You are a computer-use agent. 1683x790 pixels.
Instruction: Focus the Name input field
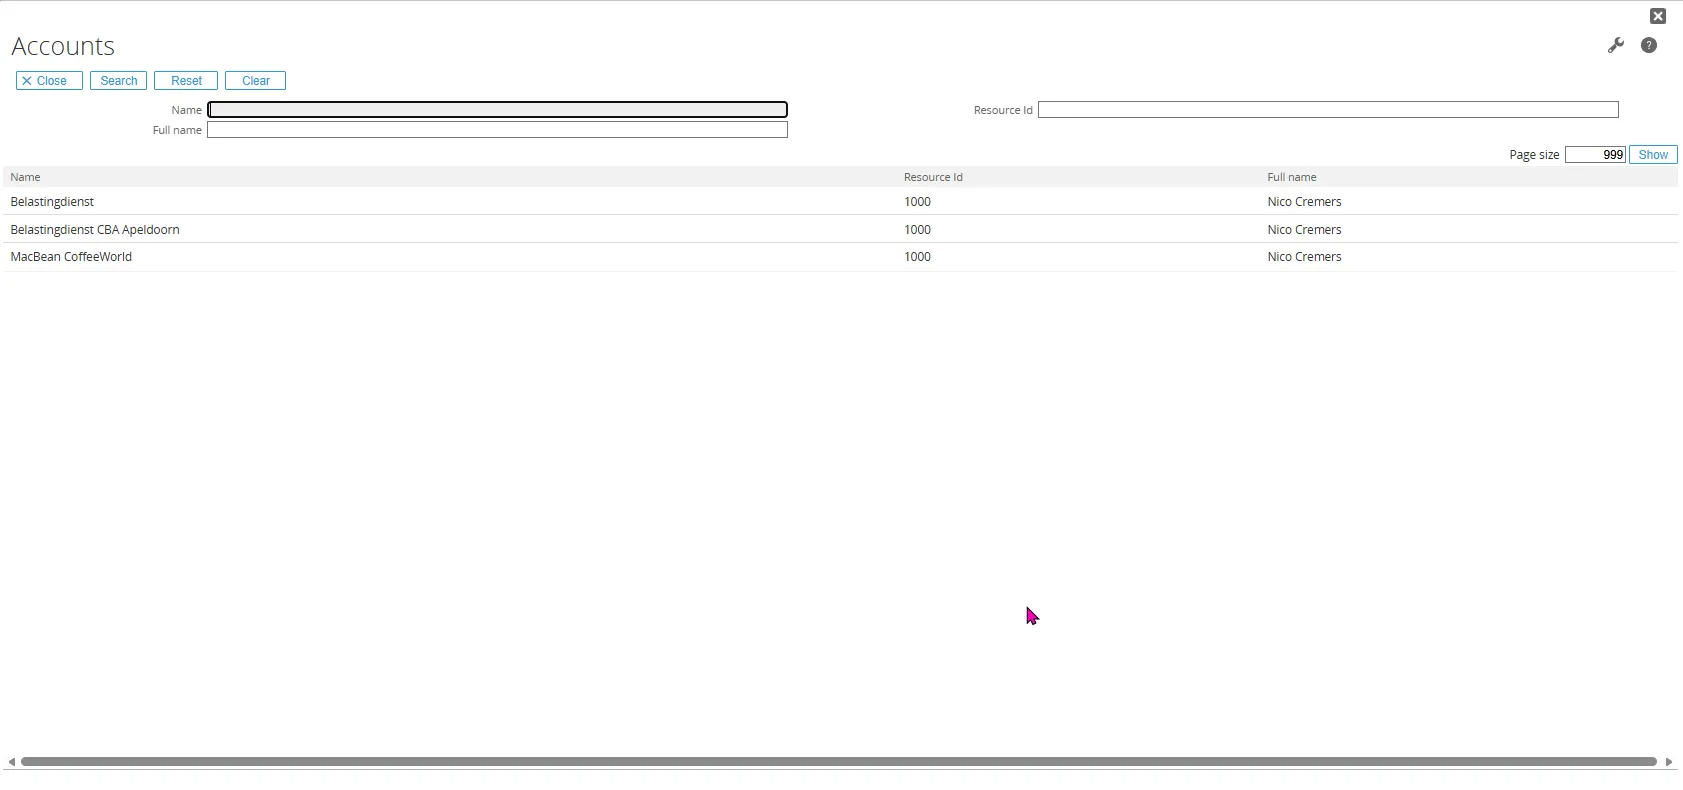point(497,110)
